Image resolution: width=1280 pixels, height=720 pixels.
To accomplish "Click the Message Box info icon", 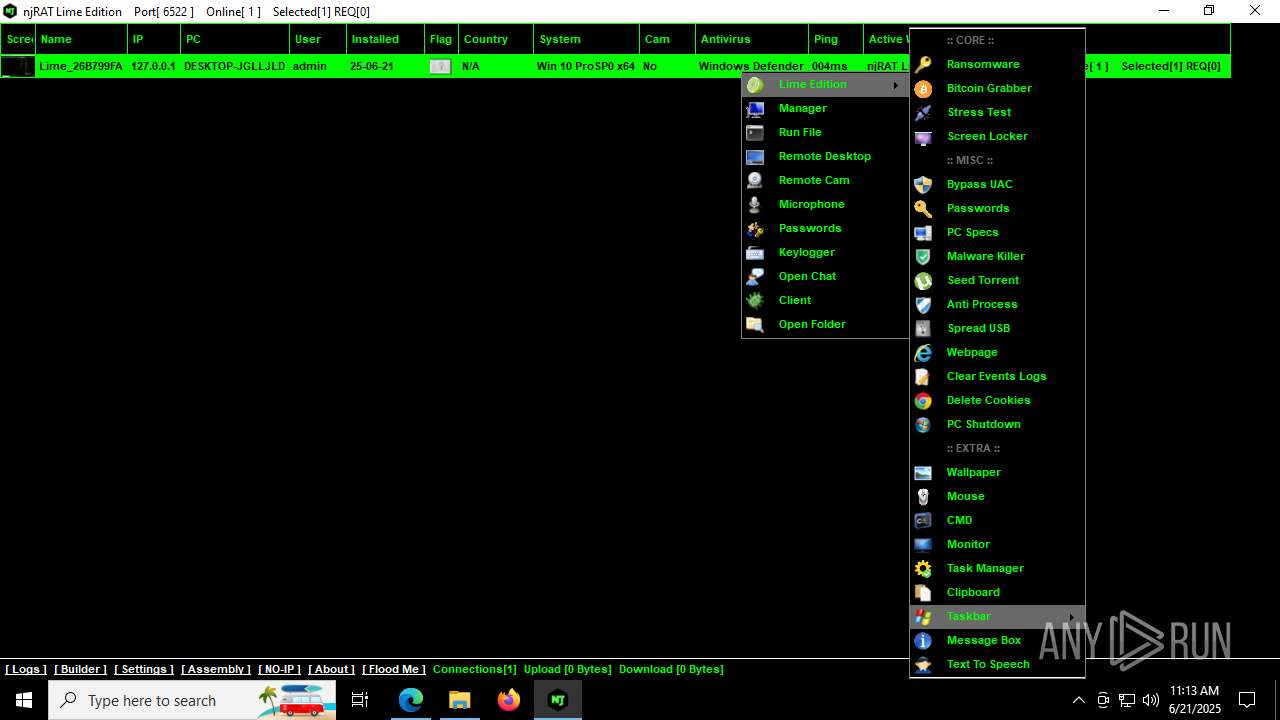I will tap(923, 640).
